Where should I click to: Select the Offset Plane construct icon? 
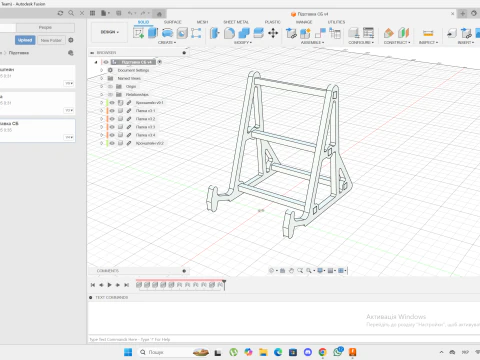point(389,33)
